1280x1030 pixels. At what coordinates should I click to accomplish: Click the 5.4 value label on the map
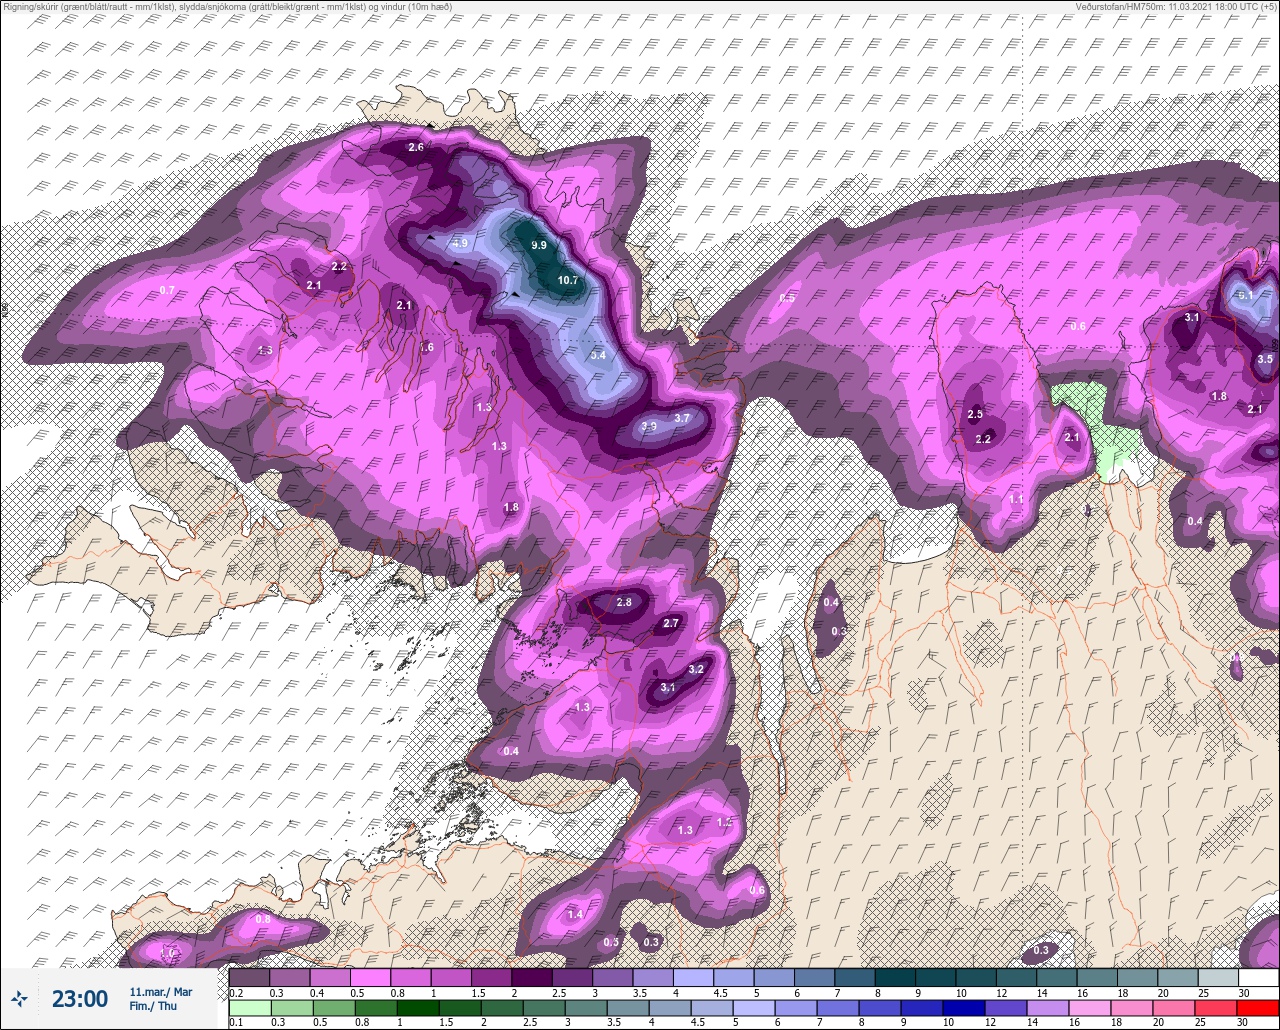click(598, 355)
